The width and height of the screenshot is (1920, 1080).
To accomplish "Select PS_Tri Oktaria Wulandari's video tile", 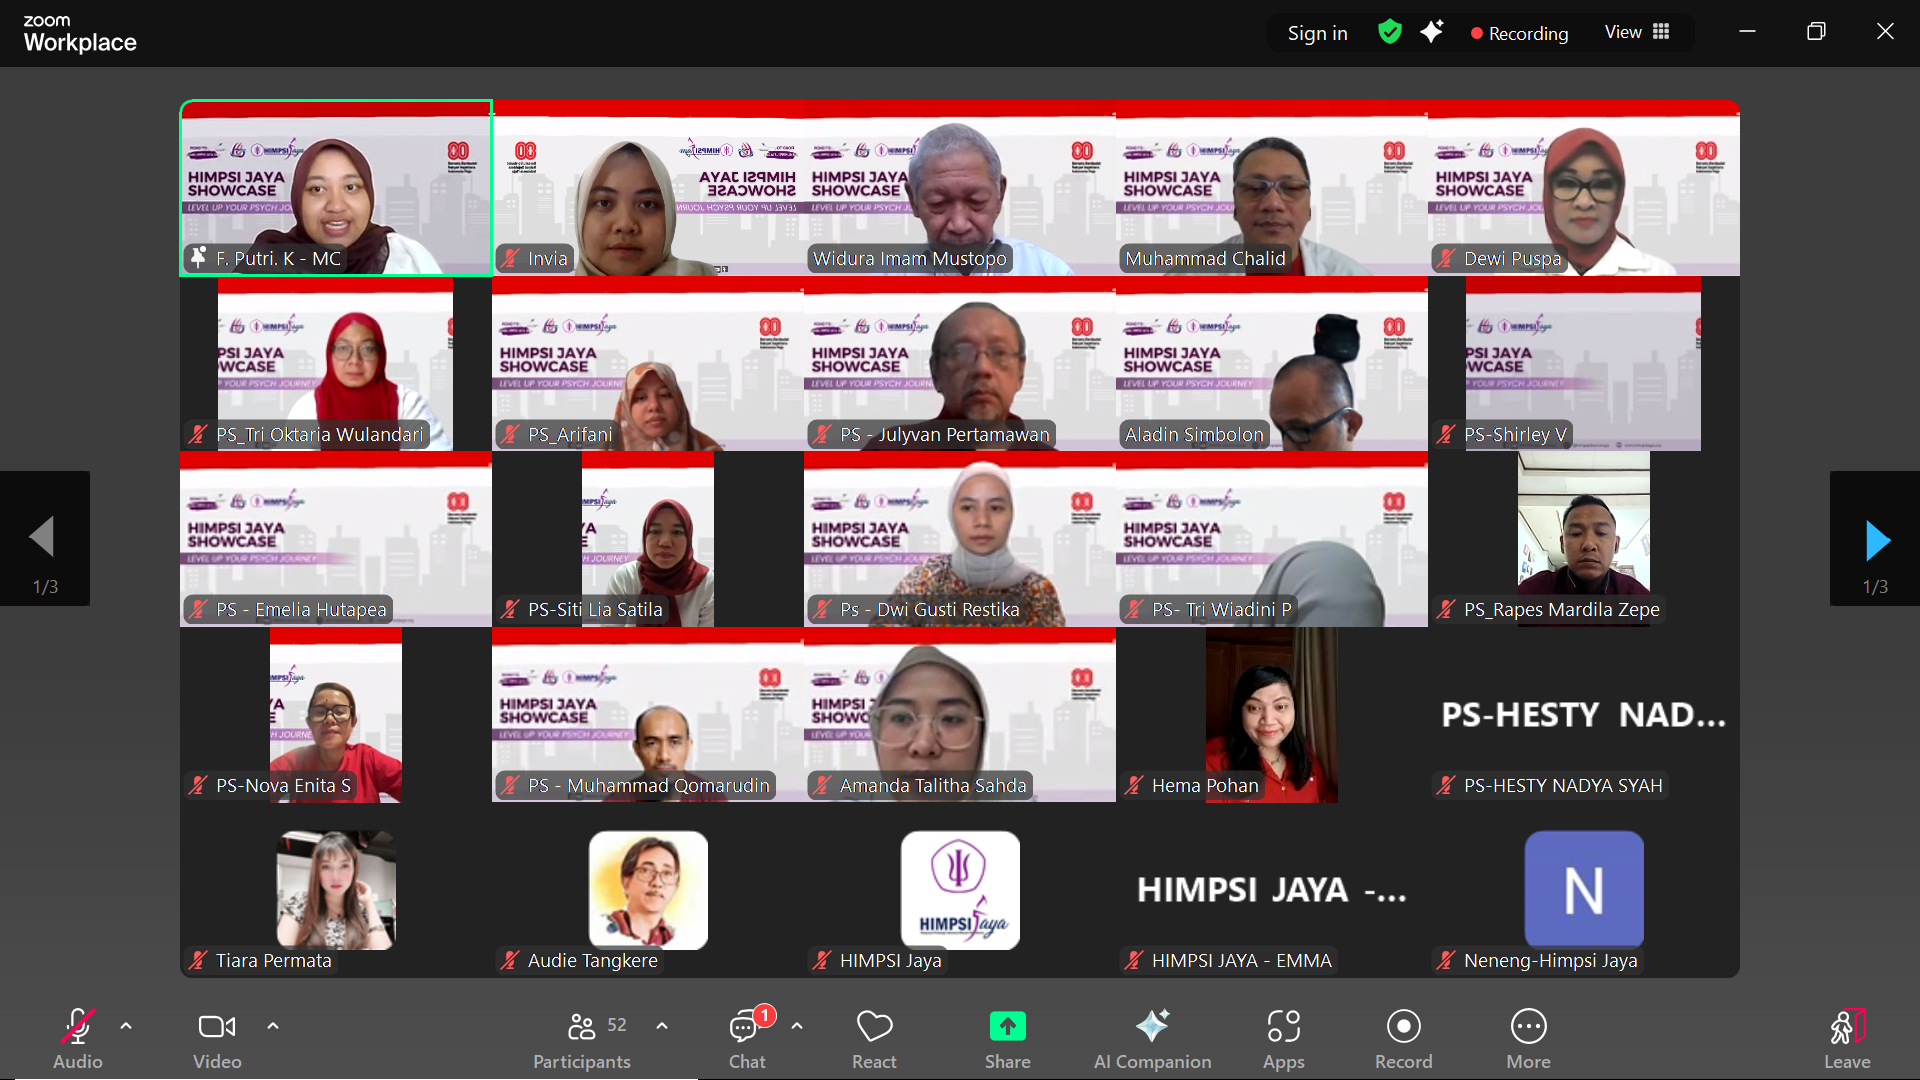I will coord(336,364).
